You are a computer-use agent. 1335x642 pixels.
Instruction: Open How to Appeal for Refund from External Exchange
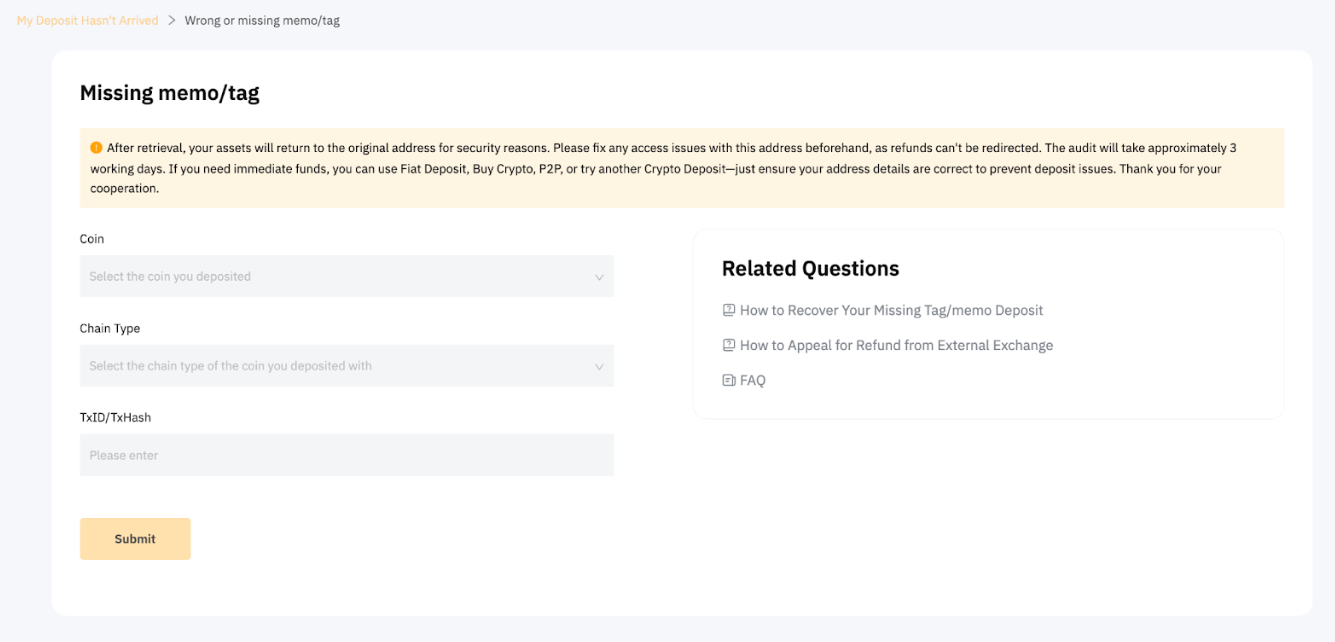(896, 345)
